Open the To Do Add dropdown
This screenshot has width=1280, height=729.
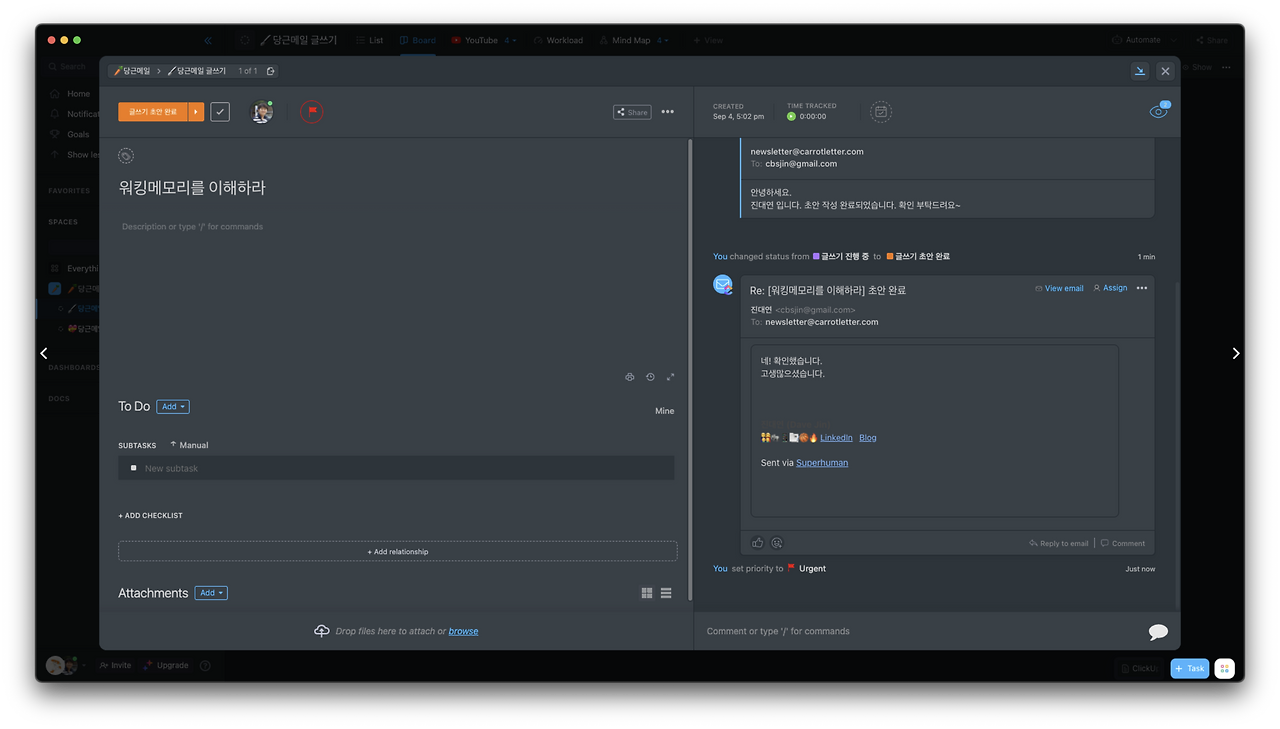(x=173, y=407)
